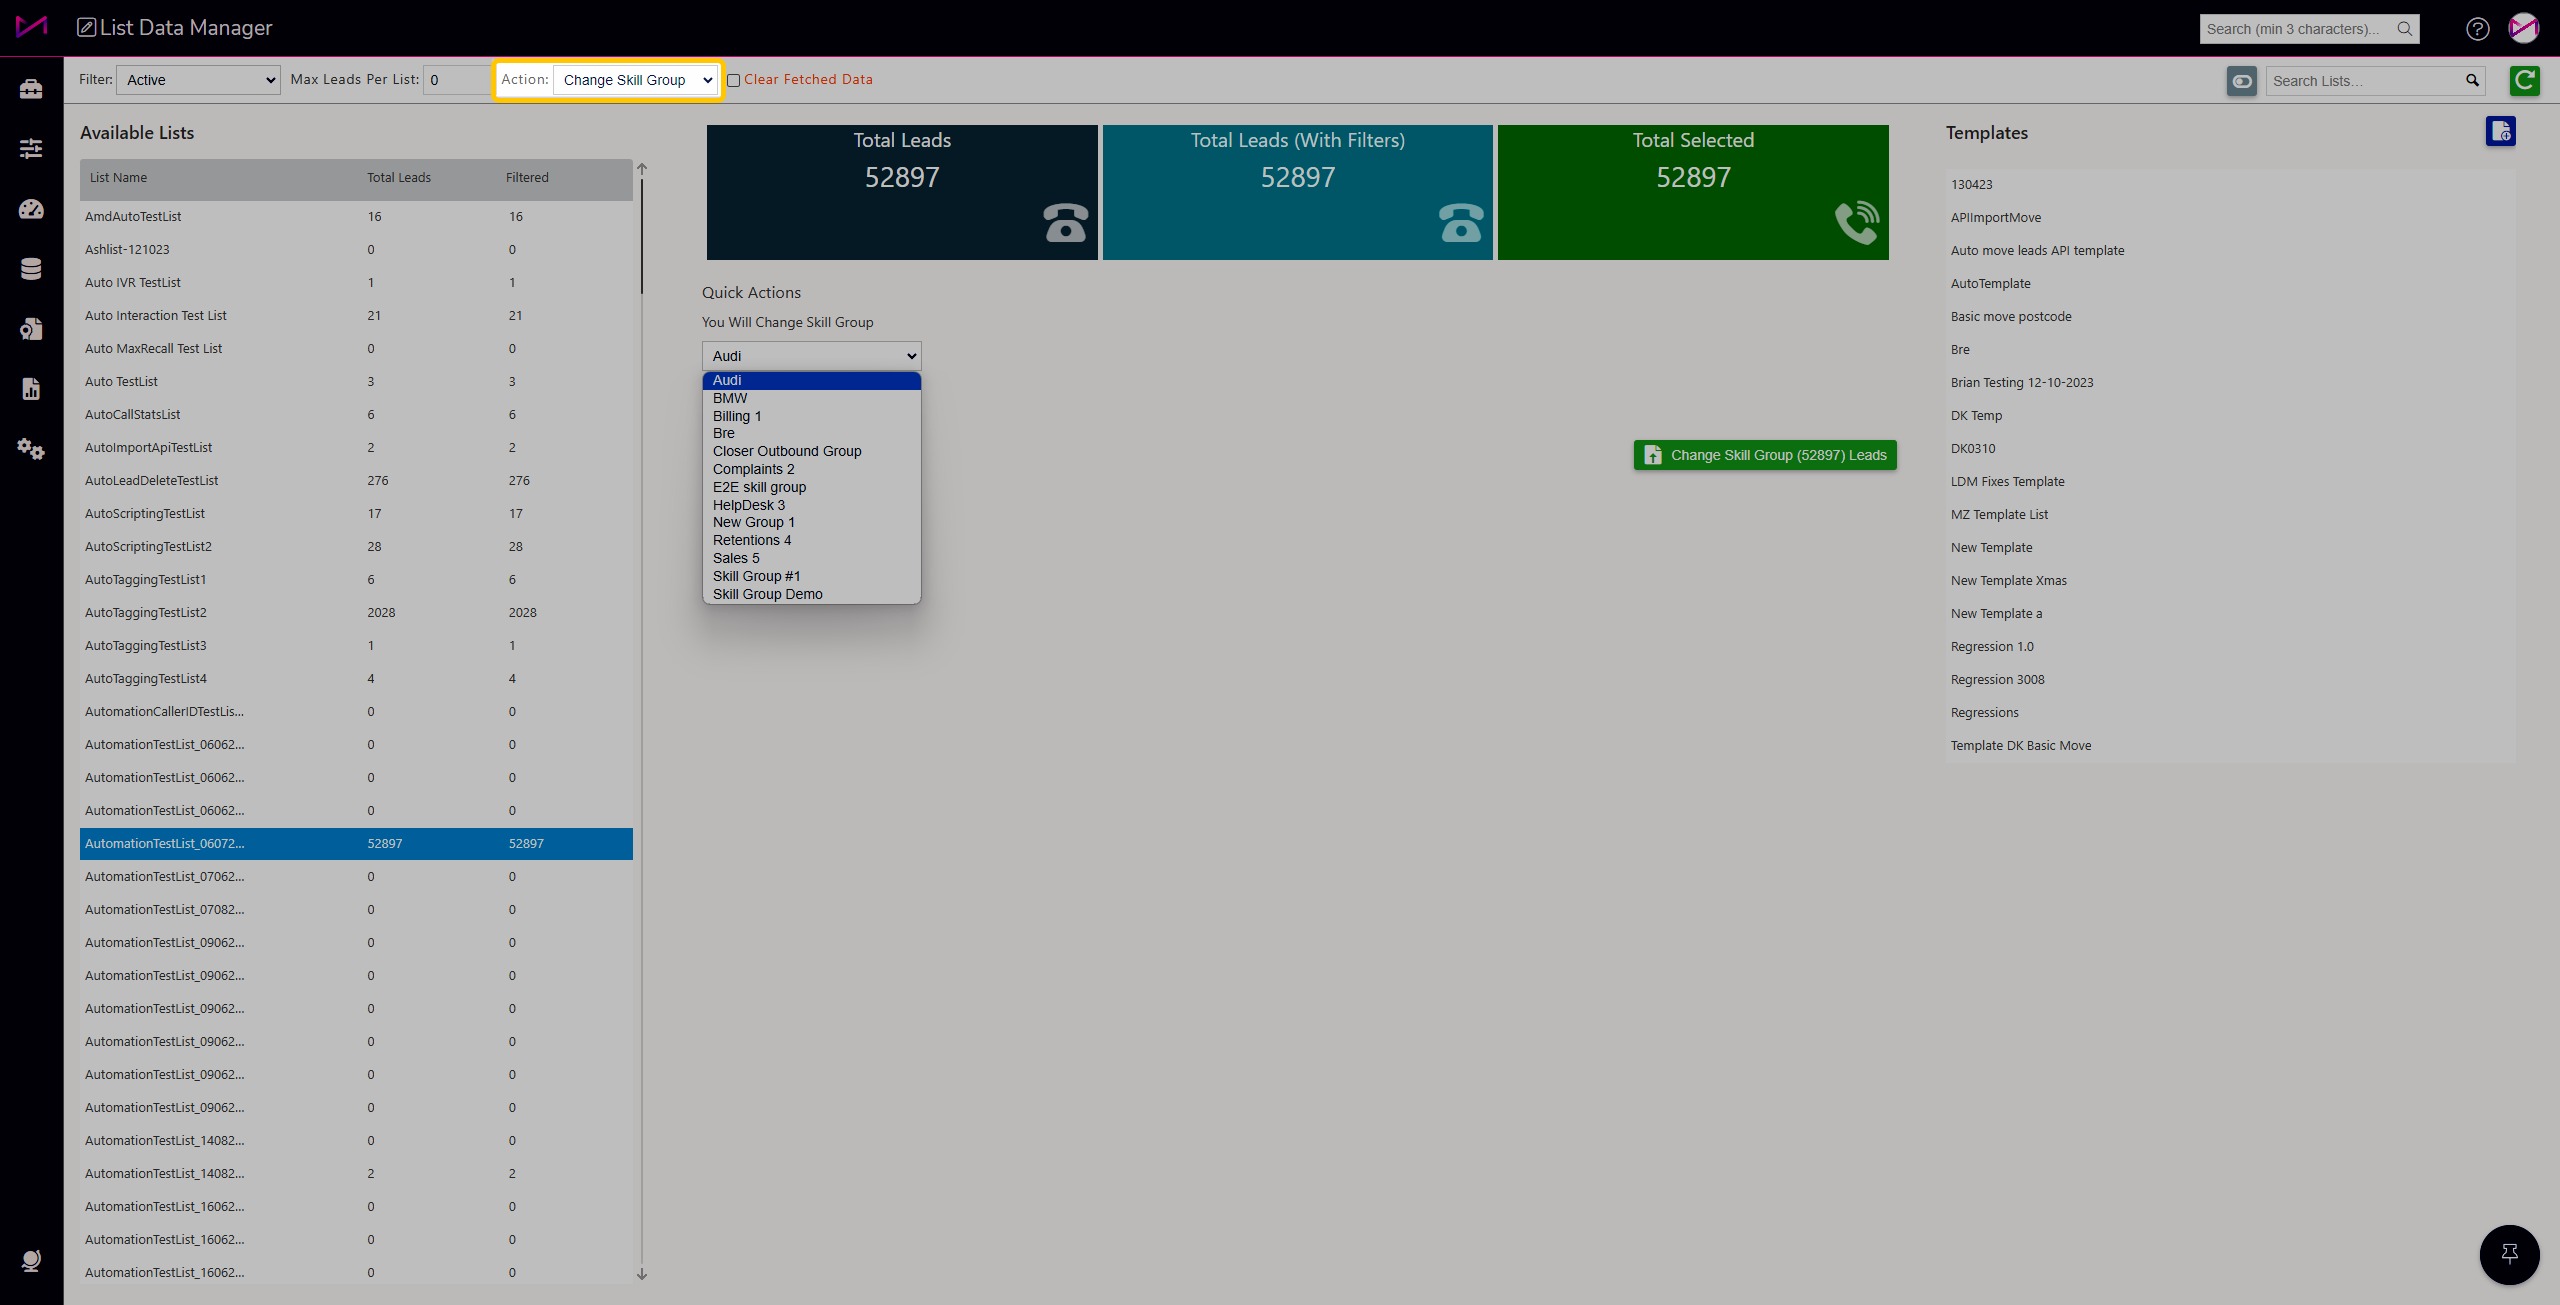Screen dimensions: 2560x1305
Task: Open the user profile avatar
Action: (x=2523, y=28)
